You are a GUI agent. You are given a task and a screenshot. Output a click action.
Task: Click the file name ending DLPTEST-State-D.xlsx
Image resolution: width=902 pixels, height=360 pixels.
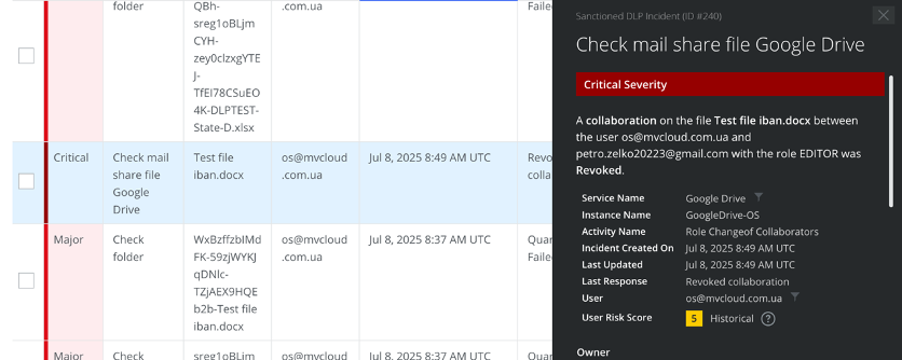click(227, 67)
